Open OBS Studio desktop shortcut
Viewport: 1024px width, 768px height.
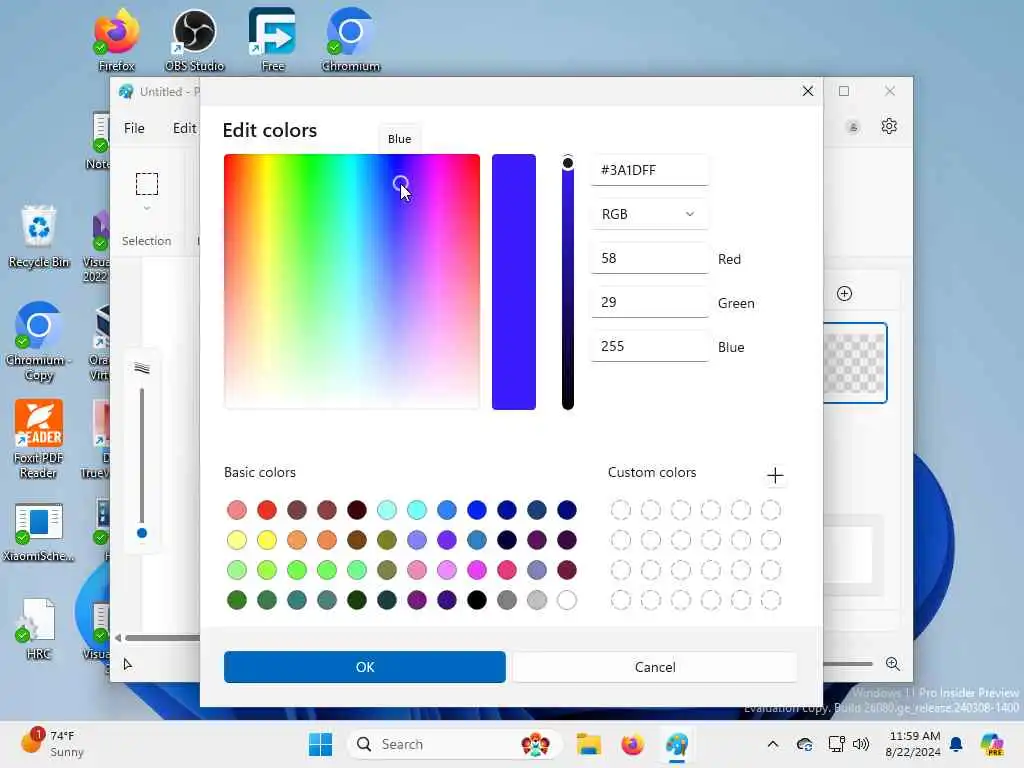coord(195,40)
